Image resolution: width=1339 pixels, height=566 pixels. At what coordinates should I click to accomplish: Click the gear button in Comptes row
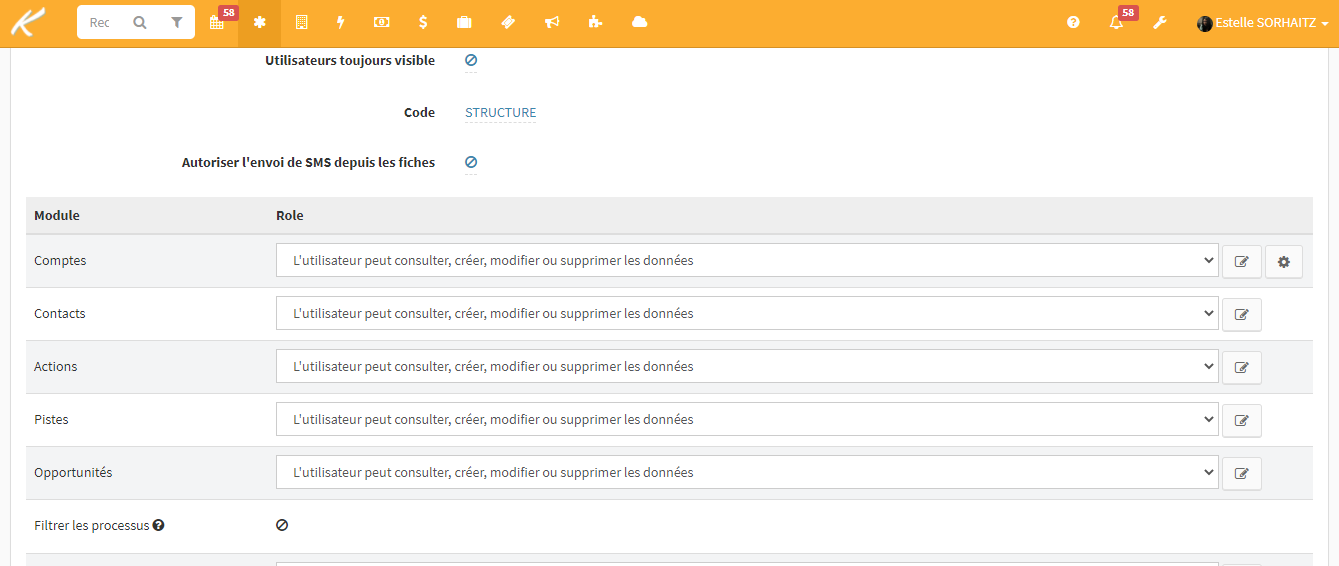pos(1284,262)
